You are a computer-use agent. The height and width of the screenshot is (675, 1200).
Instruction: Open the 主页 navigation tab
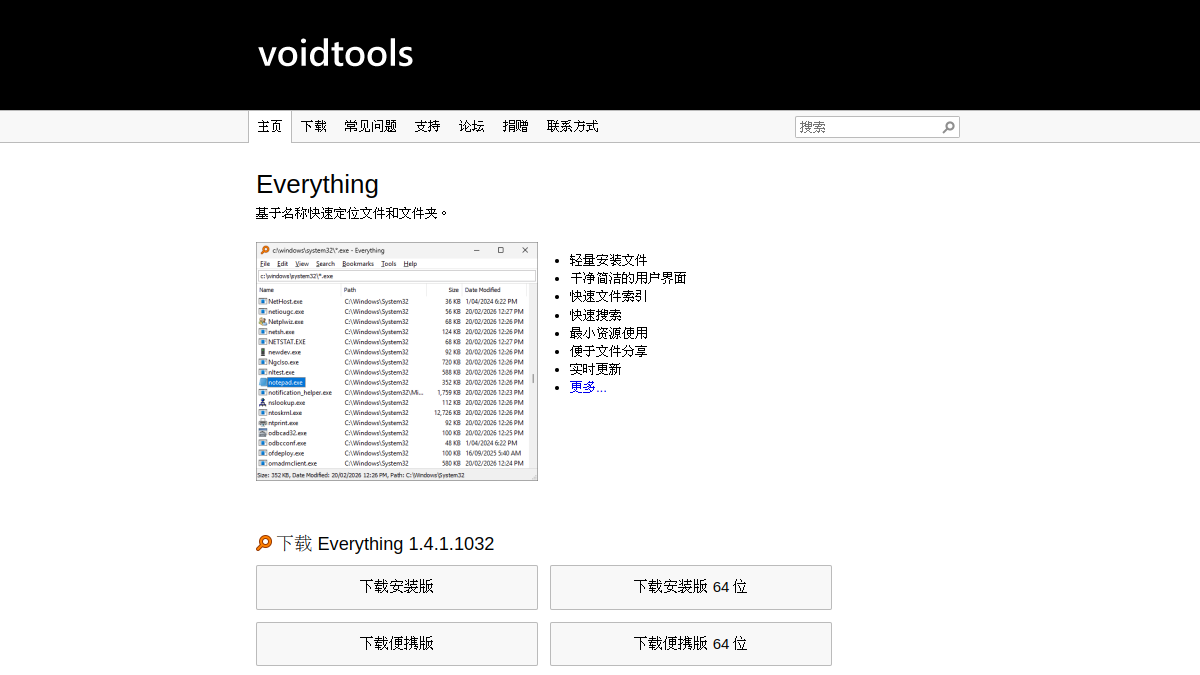point(270,126)
